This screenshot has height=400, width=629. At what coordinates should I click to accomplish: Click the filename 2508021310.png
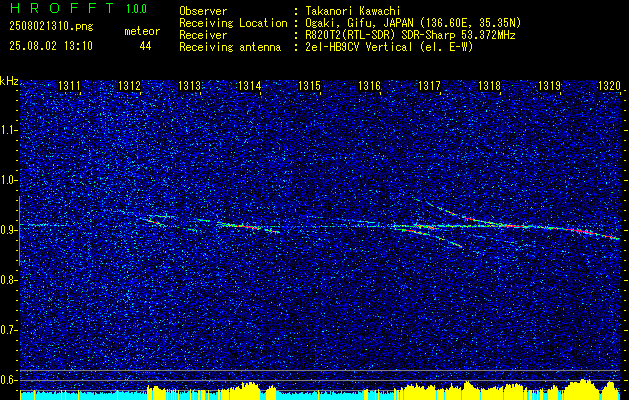click(x=51, y=27)
